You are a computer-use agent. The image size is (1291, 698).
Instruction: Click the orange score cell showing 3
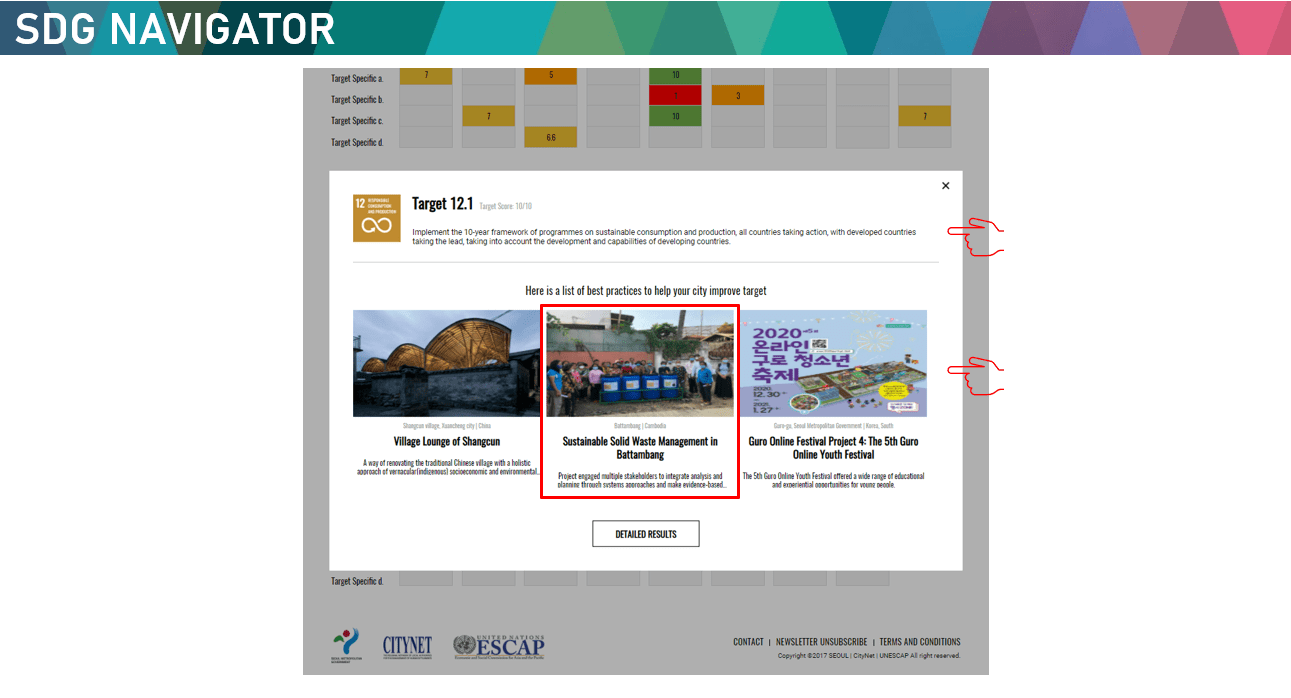(738, 96)
